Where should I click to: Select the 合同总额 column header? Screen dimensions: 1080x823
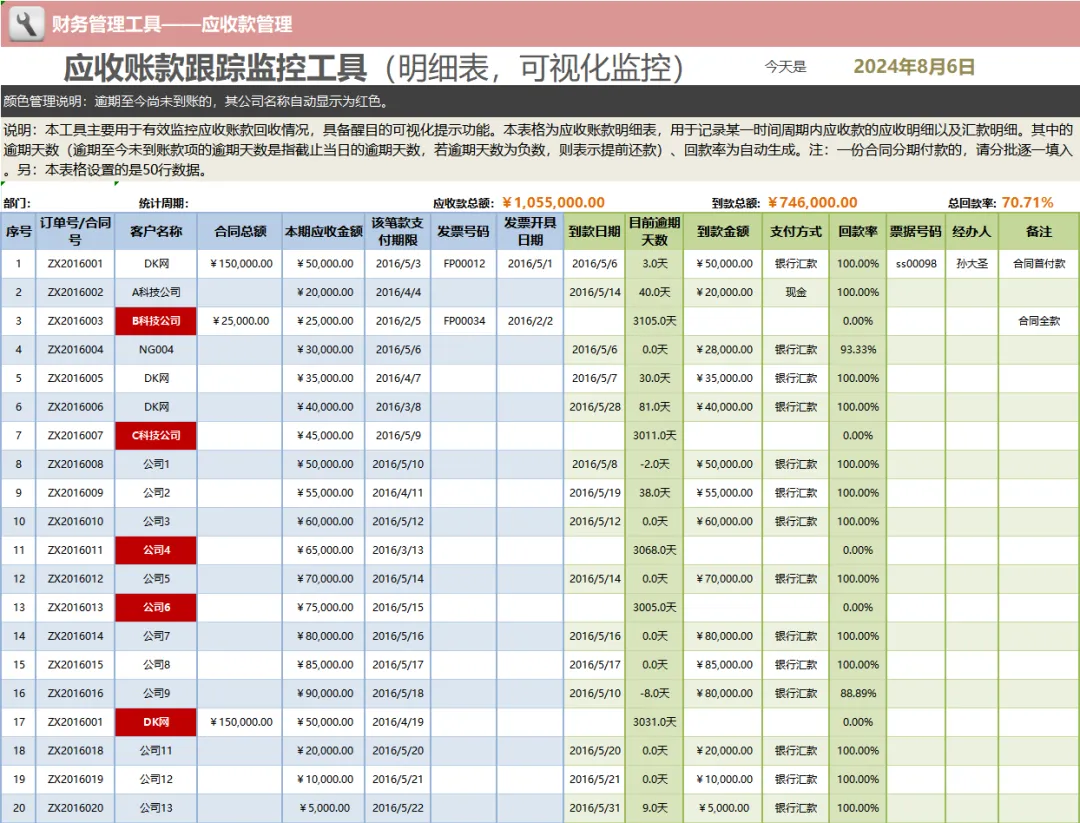pos(240,231)
